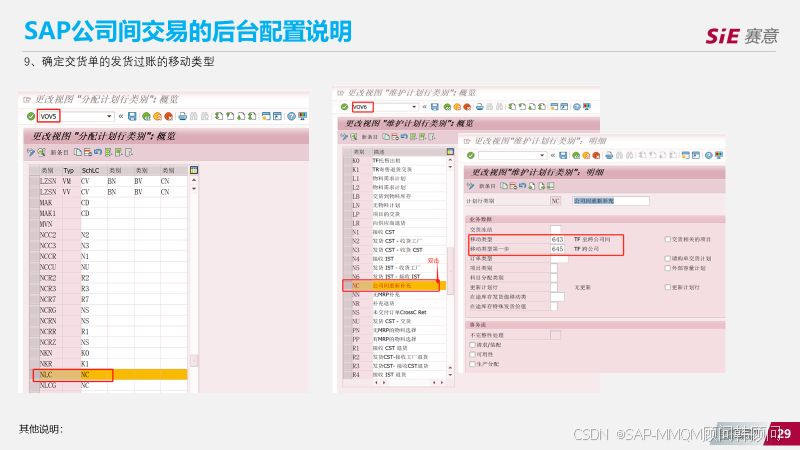Toggle checkbox 可用性
This screenshot has width=800, height=450.
[x=472, y=355]
